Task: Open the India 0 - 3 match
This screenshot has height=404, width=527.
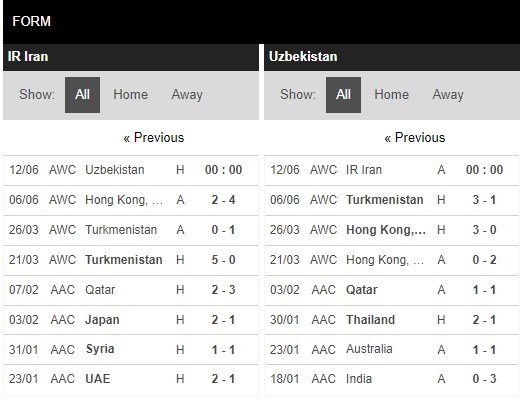Action: 392,379
